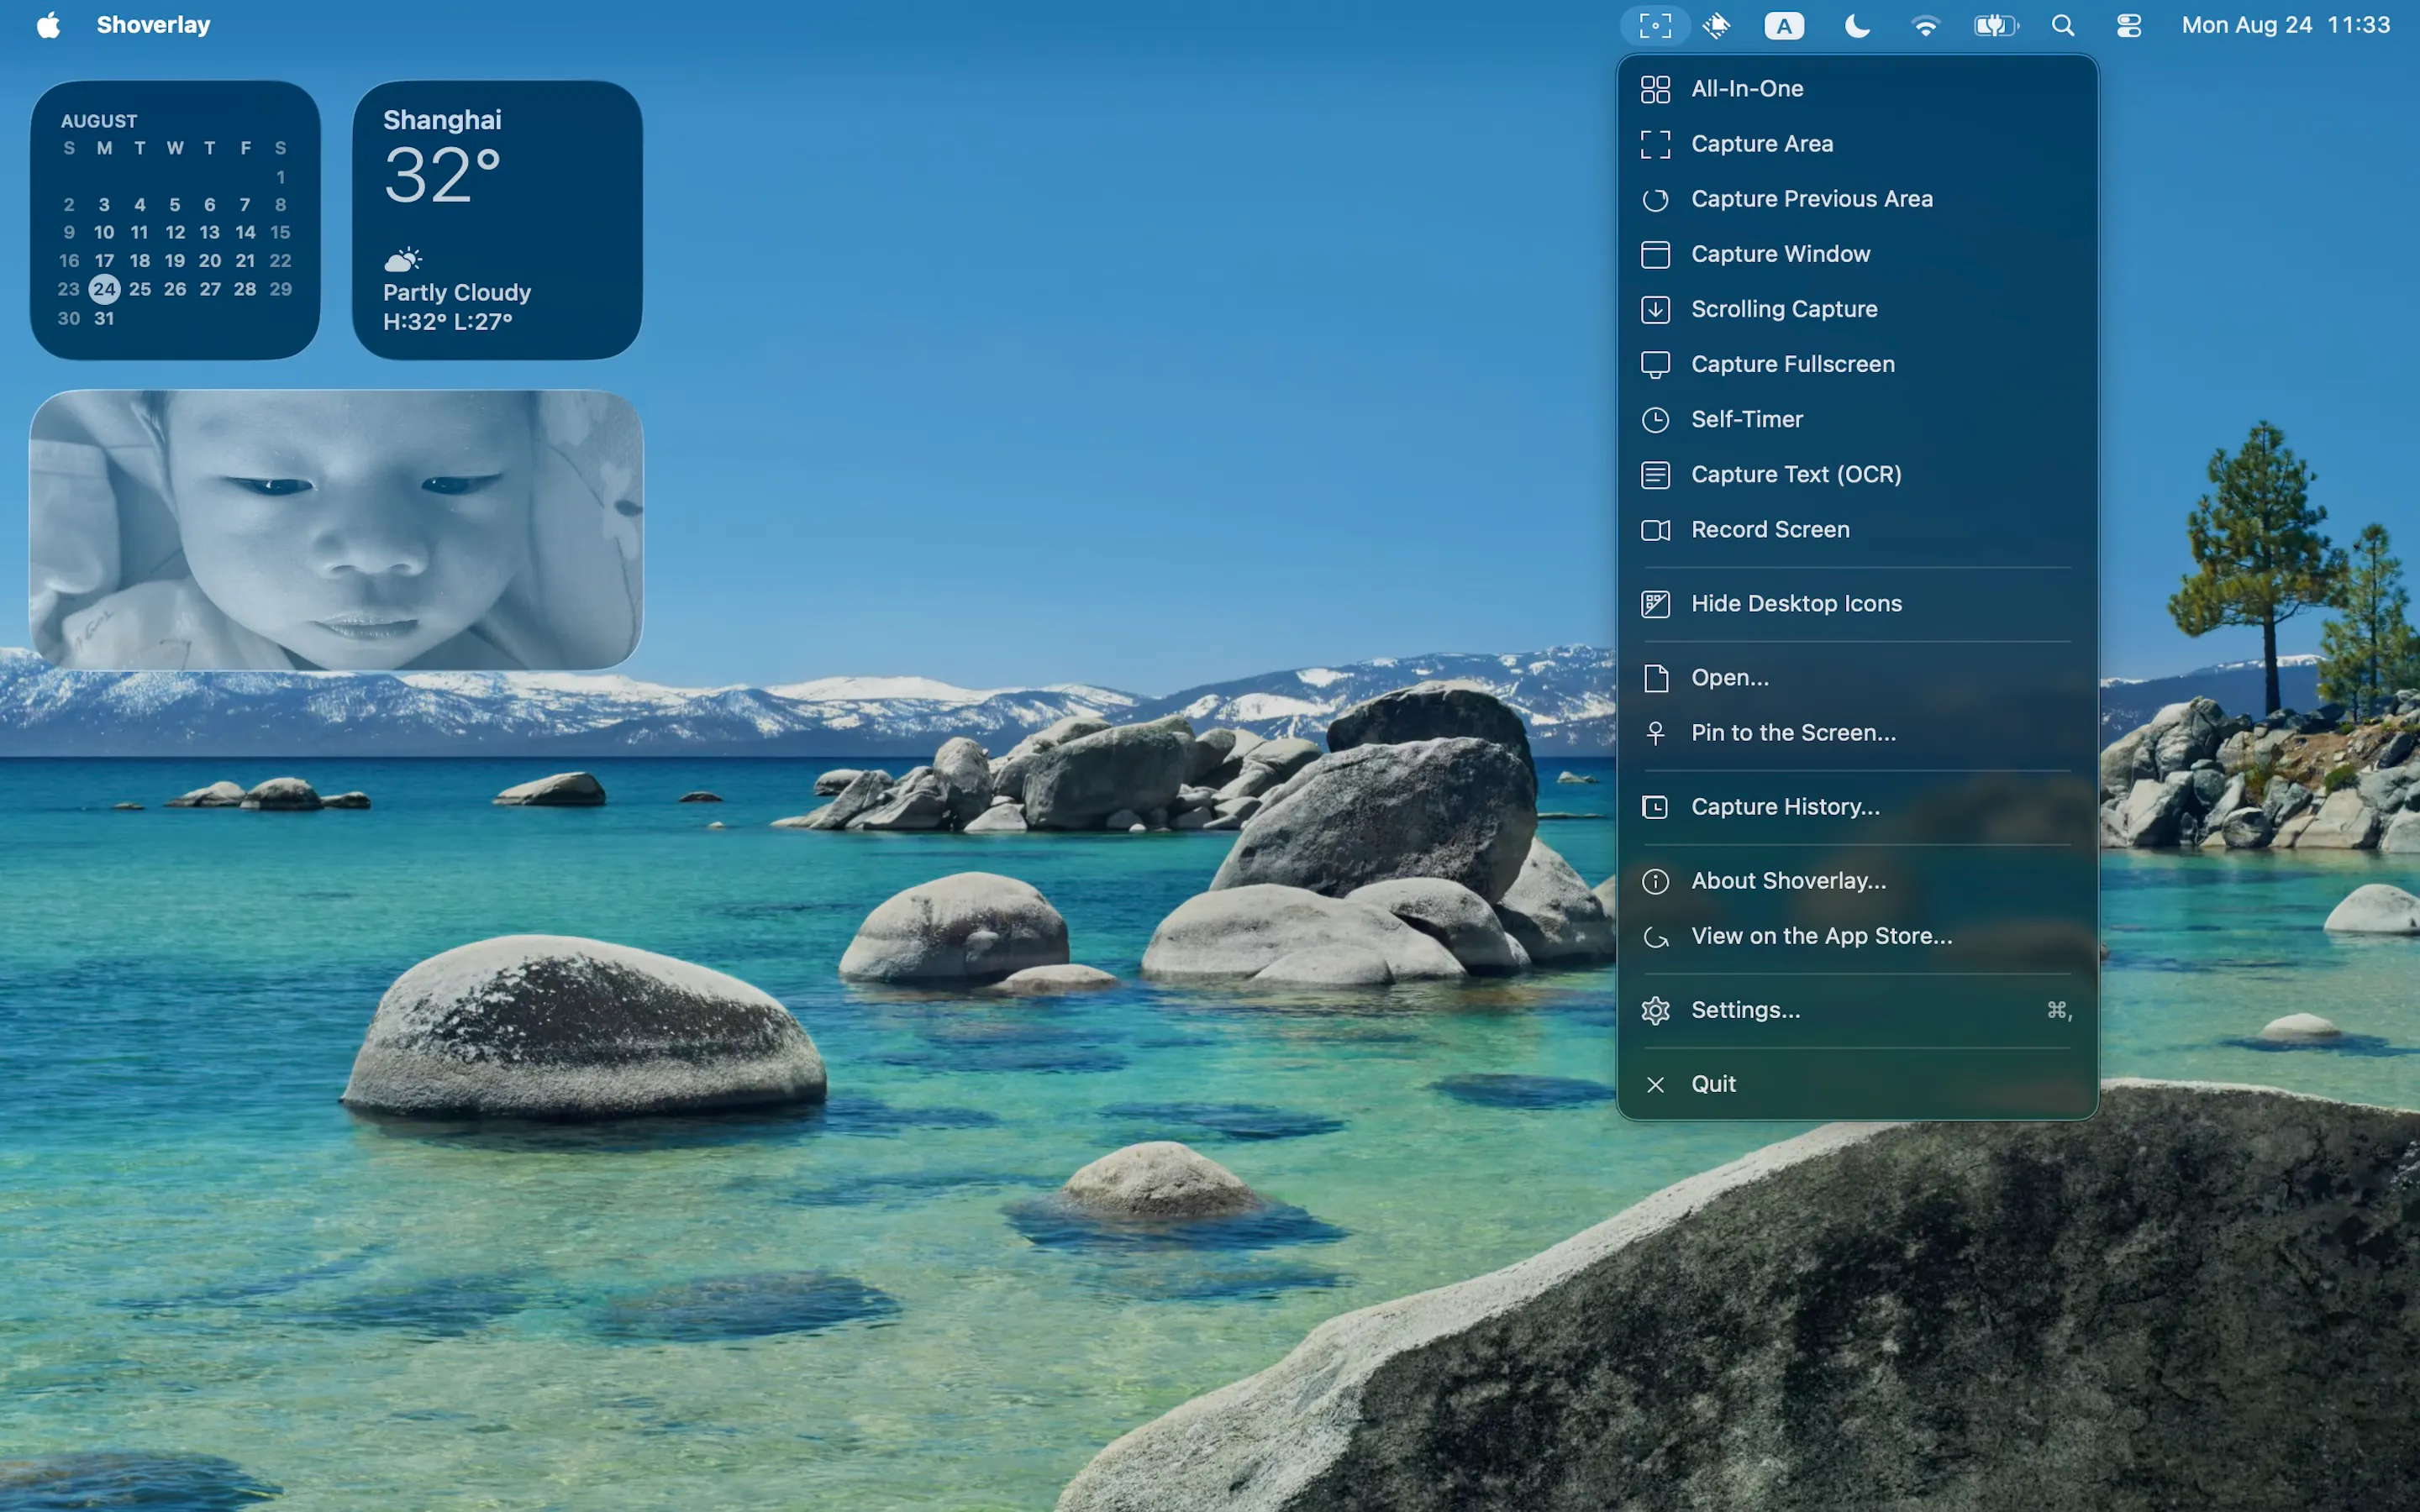The width and height of the screenshot is (2420, 1512).
Task: Click date 31 in calendar widget
Action: tap(104, 318)
